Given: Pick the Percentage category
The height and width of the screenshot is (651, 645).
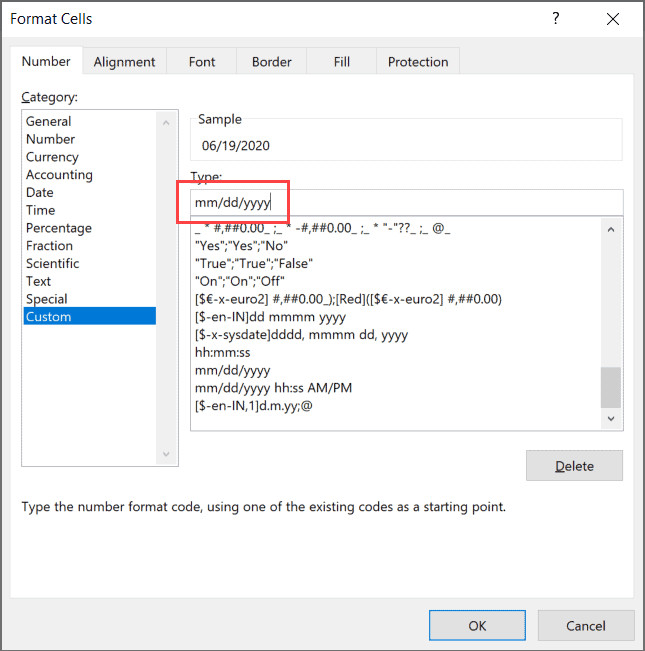Looking at the screenshot, I should 59,228.
